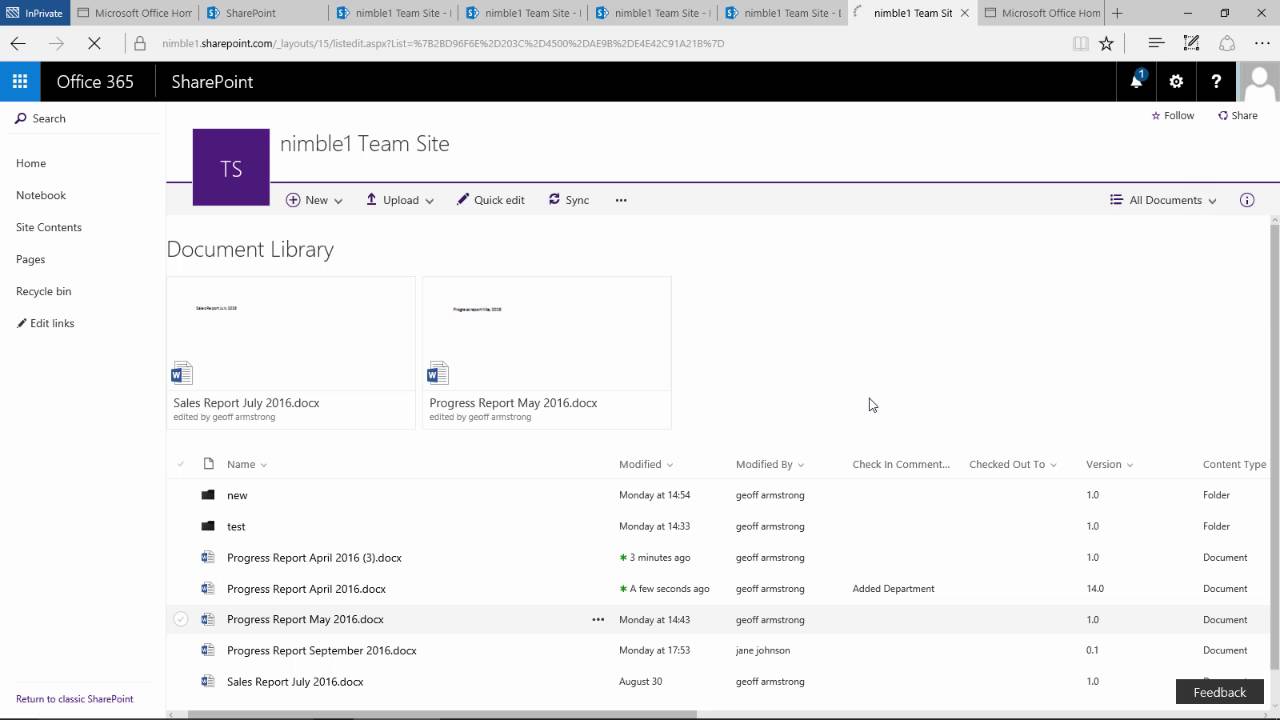Stop loading the page in the browser

93,43
